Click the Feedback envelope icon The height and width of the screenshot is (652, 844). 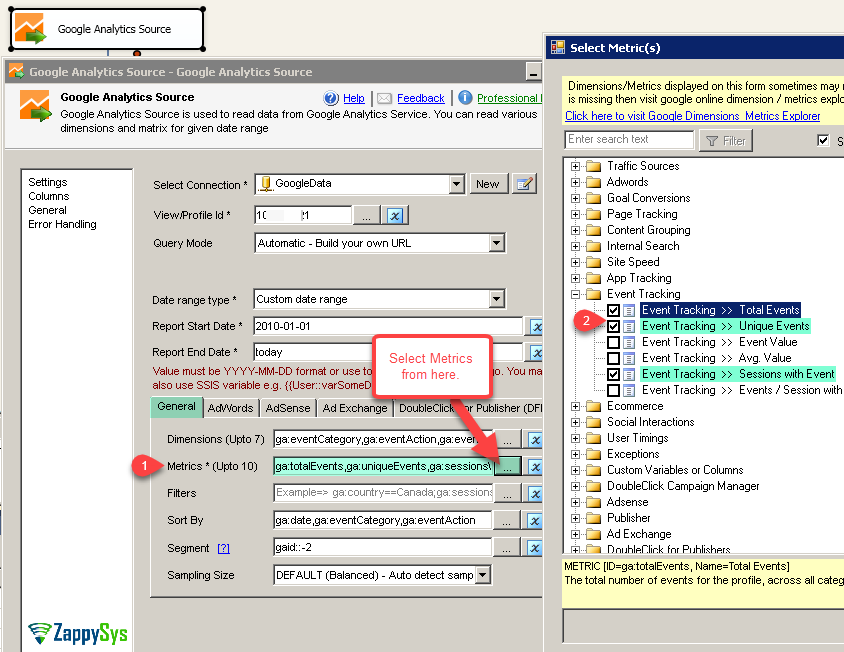384,98
